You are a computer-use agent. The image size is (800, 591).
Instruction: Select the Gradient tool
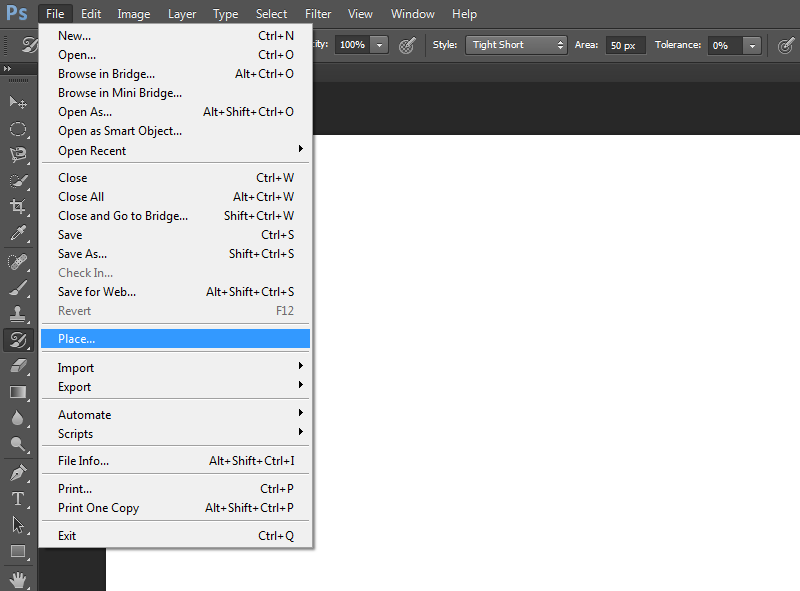(x=18, y=392)
